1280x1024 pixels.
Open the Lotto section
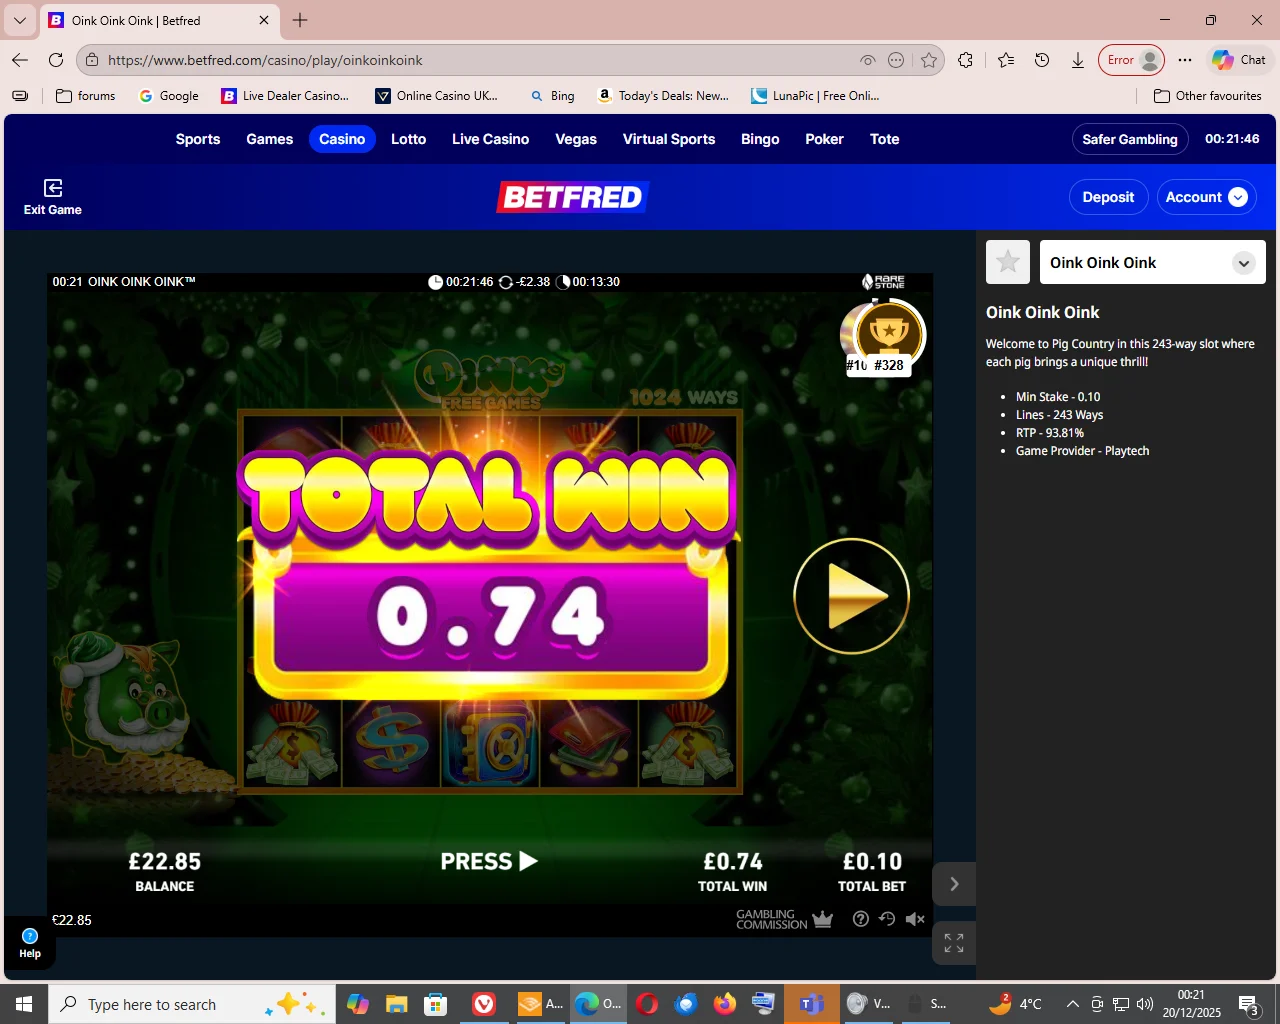408,139
